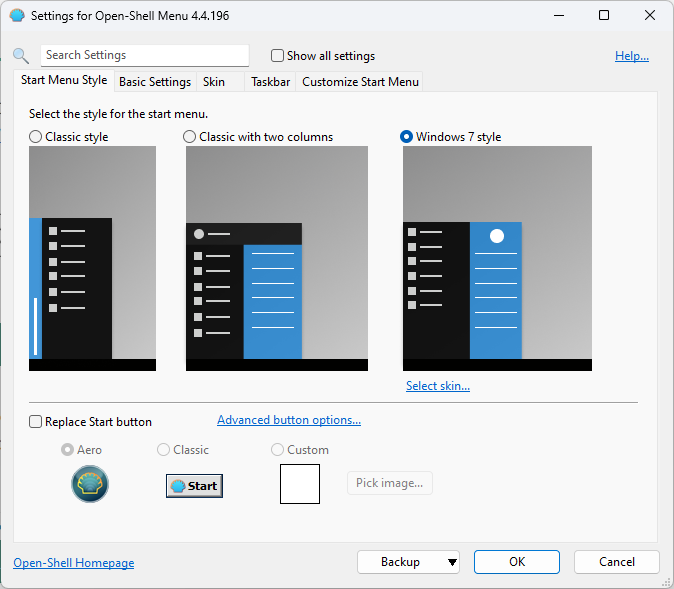Click the 'Select the style for the start menu.' text
674x589 pixels.
pyautogui.click(x=118, y=114)
